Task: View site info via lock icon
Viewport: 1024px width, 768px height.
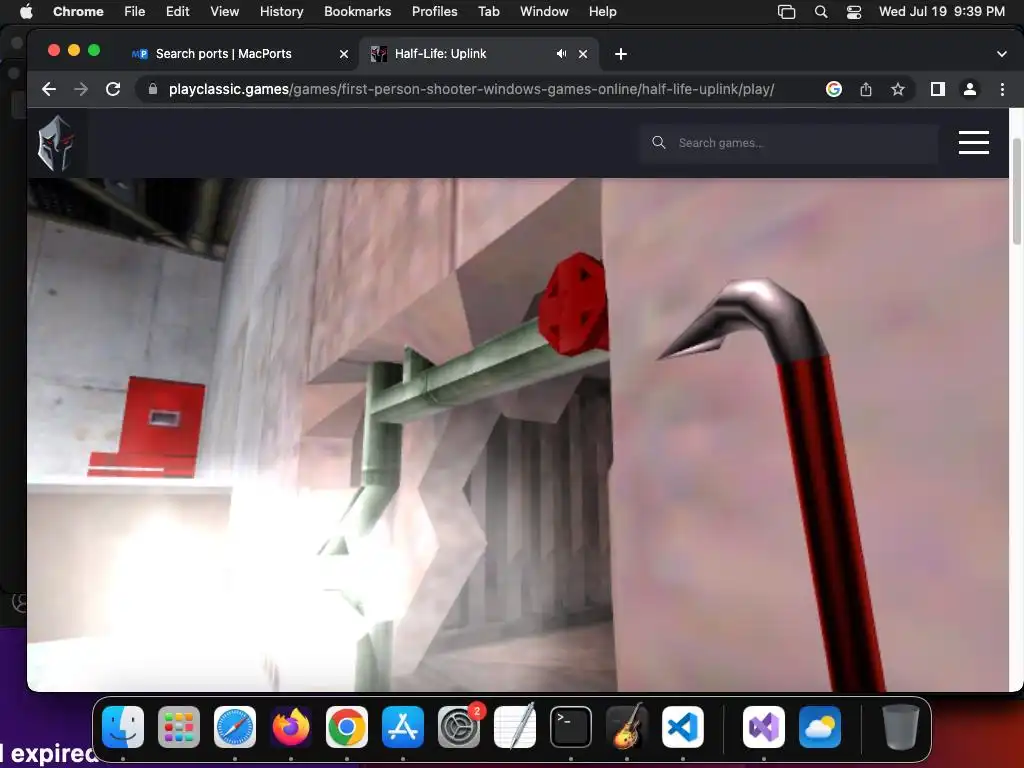Action: [153, 89]
